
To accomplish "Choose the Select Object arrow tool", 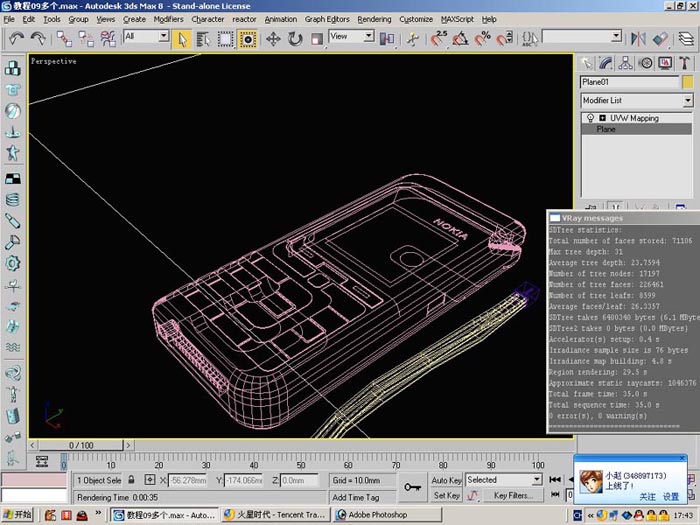I will [182, 39].
